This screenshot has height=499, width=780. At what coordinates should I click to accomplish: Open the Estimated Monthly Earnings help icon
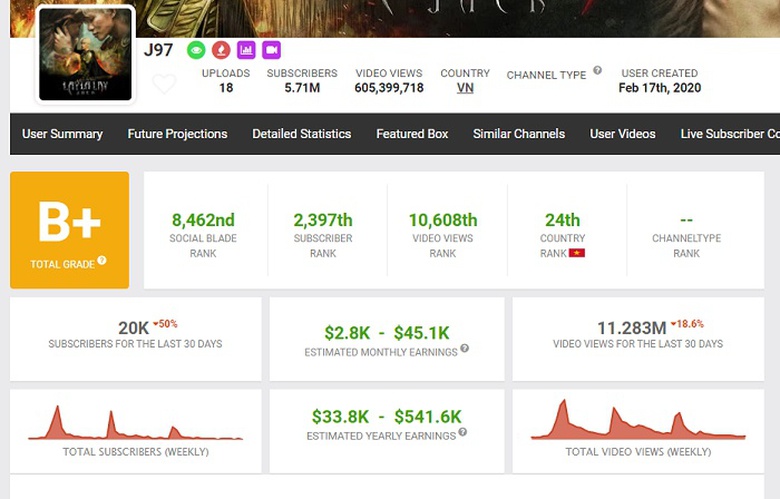pyautogui.click(x=464, y=349)
